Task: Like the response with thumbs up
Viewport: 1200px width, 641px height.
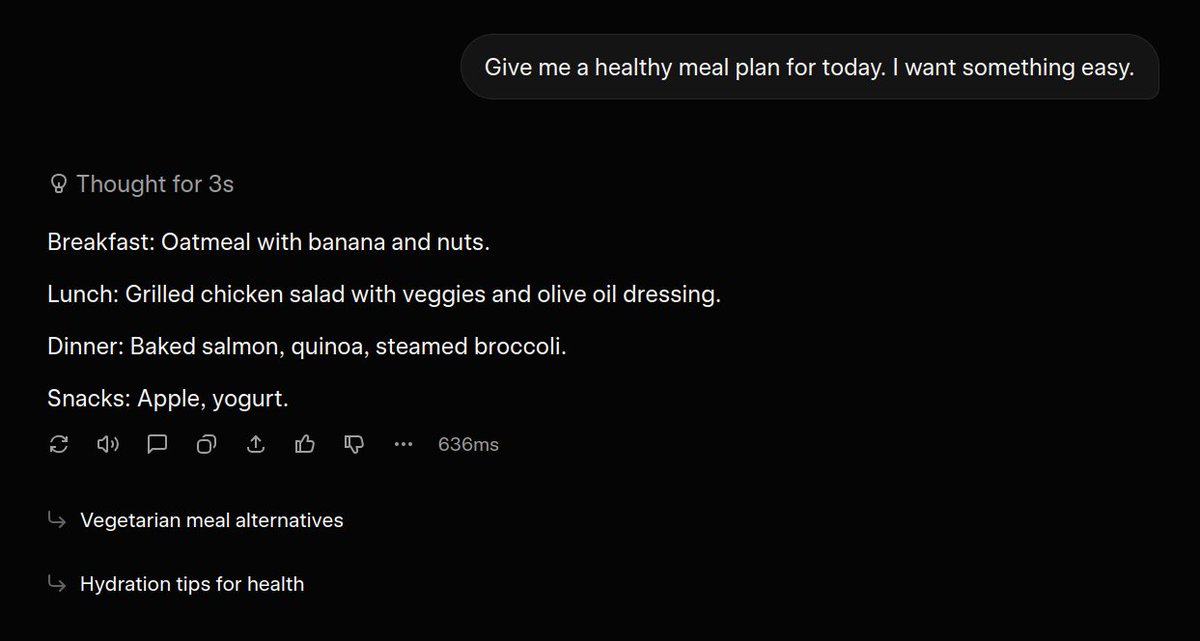Action: point(305,444)
